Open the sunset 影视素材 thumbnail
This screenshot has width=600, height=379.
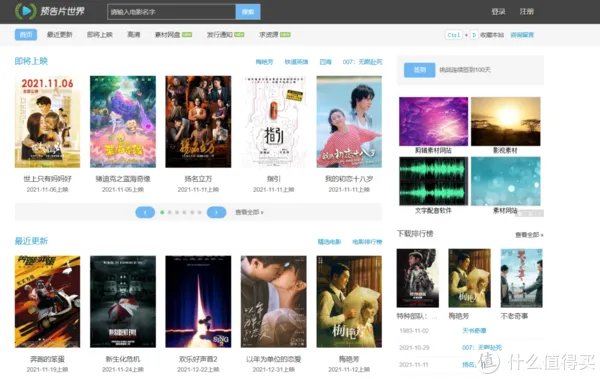tap(505, 121)
